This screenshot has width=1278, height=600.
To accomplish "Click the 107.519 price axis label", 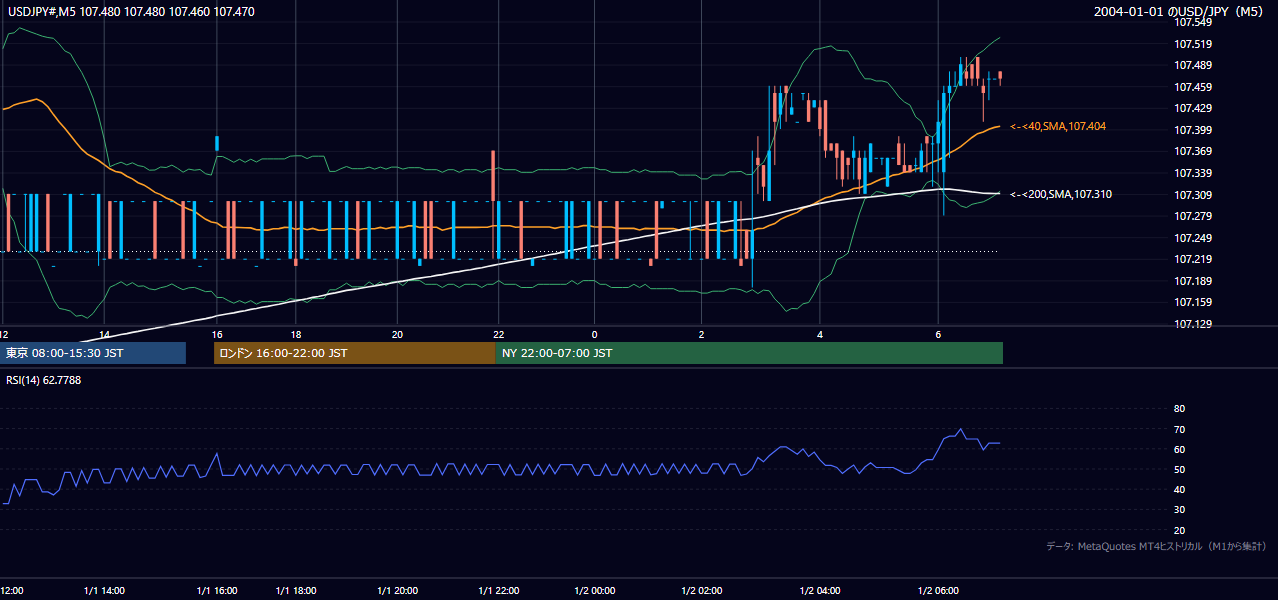I will [1194, 44].
